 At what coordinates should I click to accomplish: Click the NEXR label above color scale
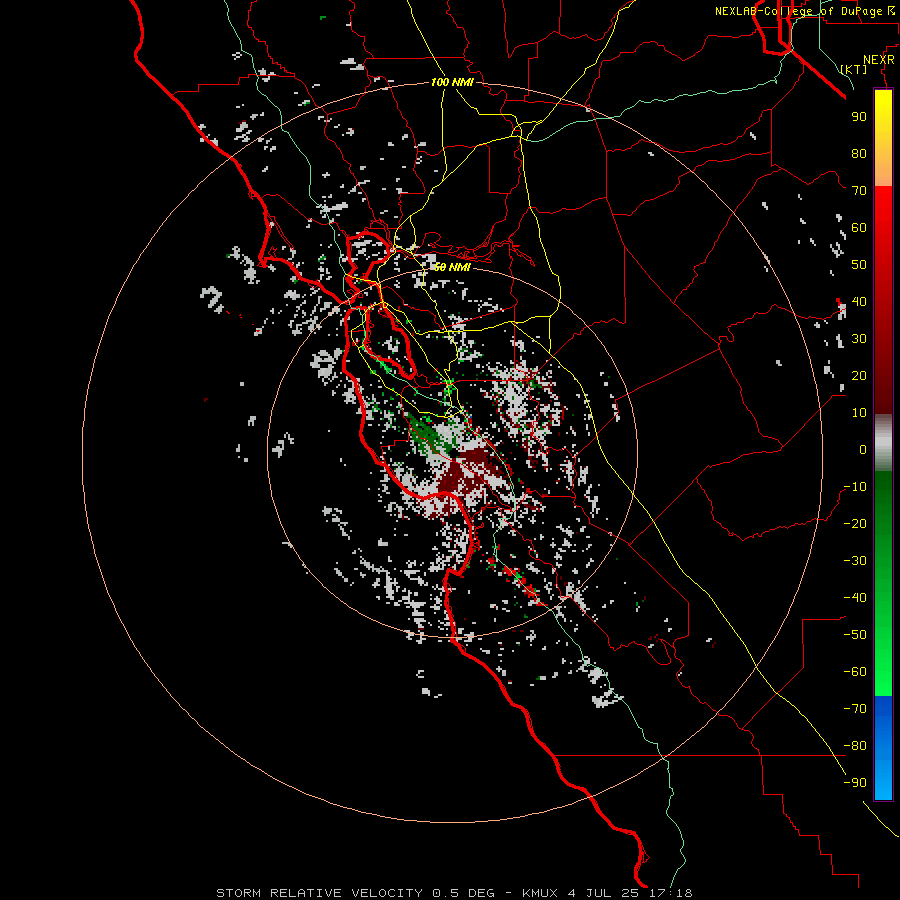pyautogui.click(x=879, y=60)
